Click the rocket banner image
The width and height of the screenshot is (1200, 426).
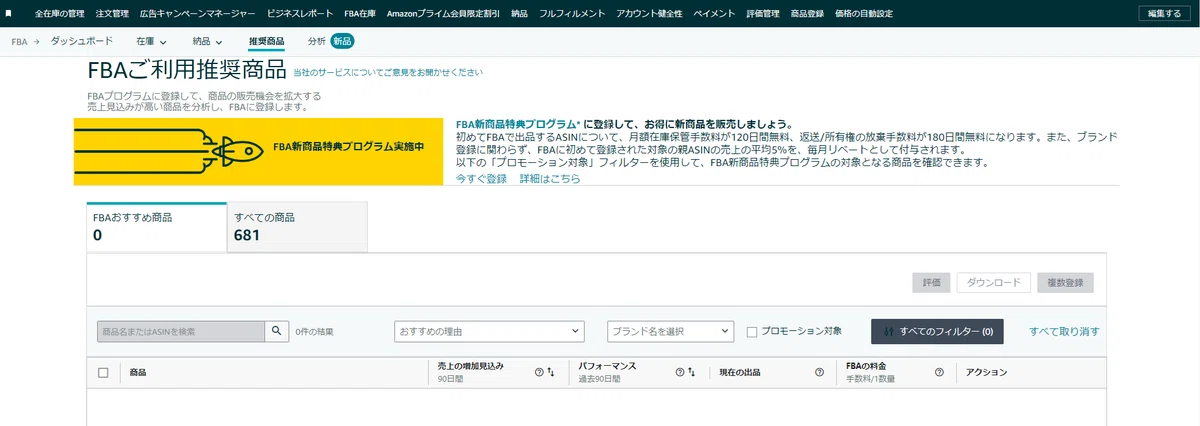(x=258, y=152)
